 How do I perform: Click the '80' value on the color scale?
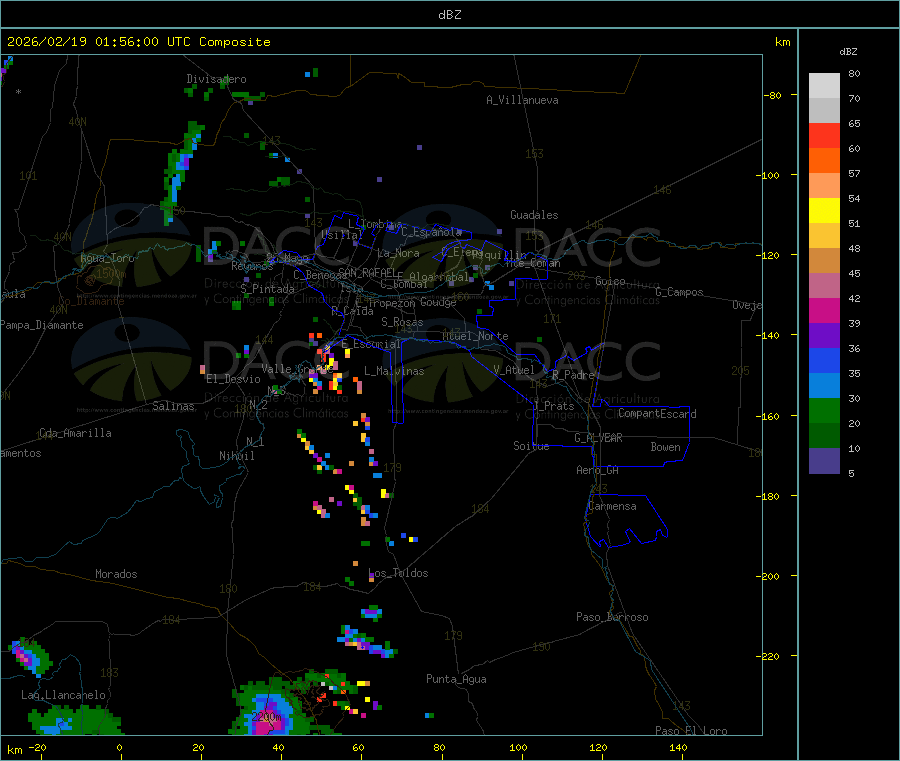click(x=854, y=73)
